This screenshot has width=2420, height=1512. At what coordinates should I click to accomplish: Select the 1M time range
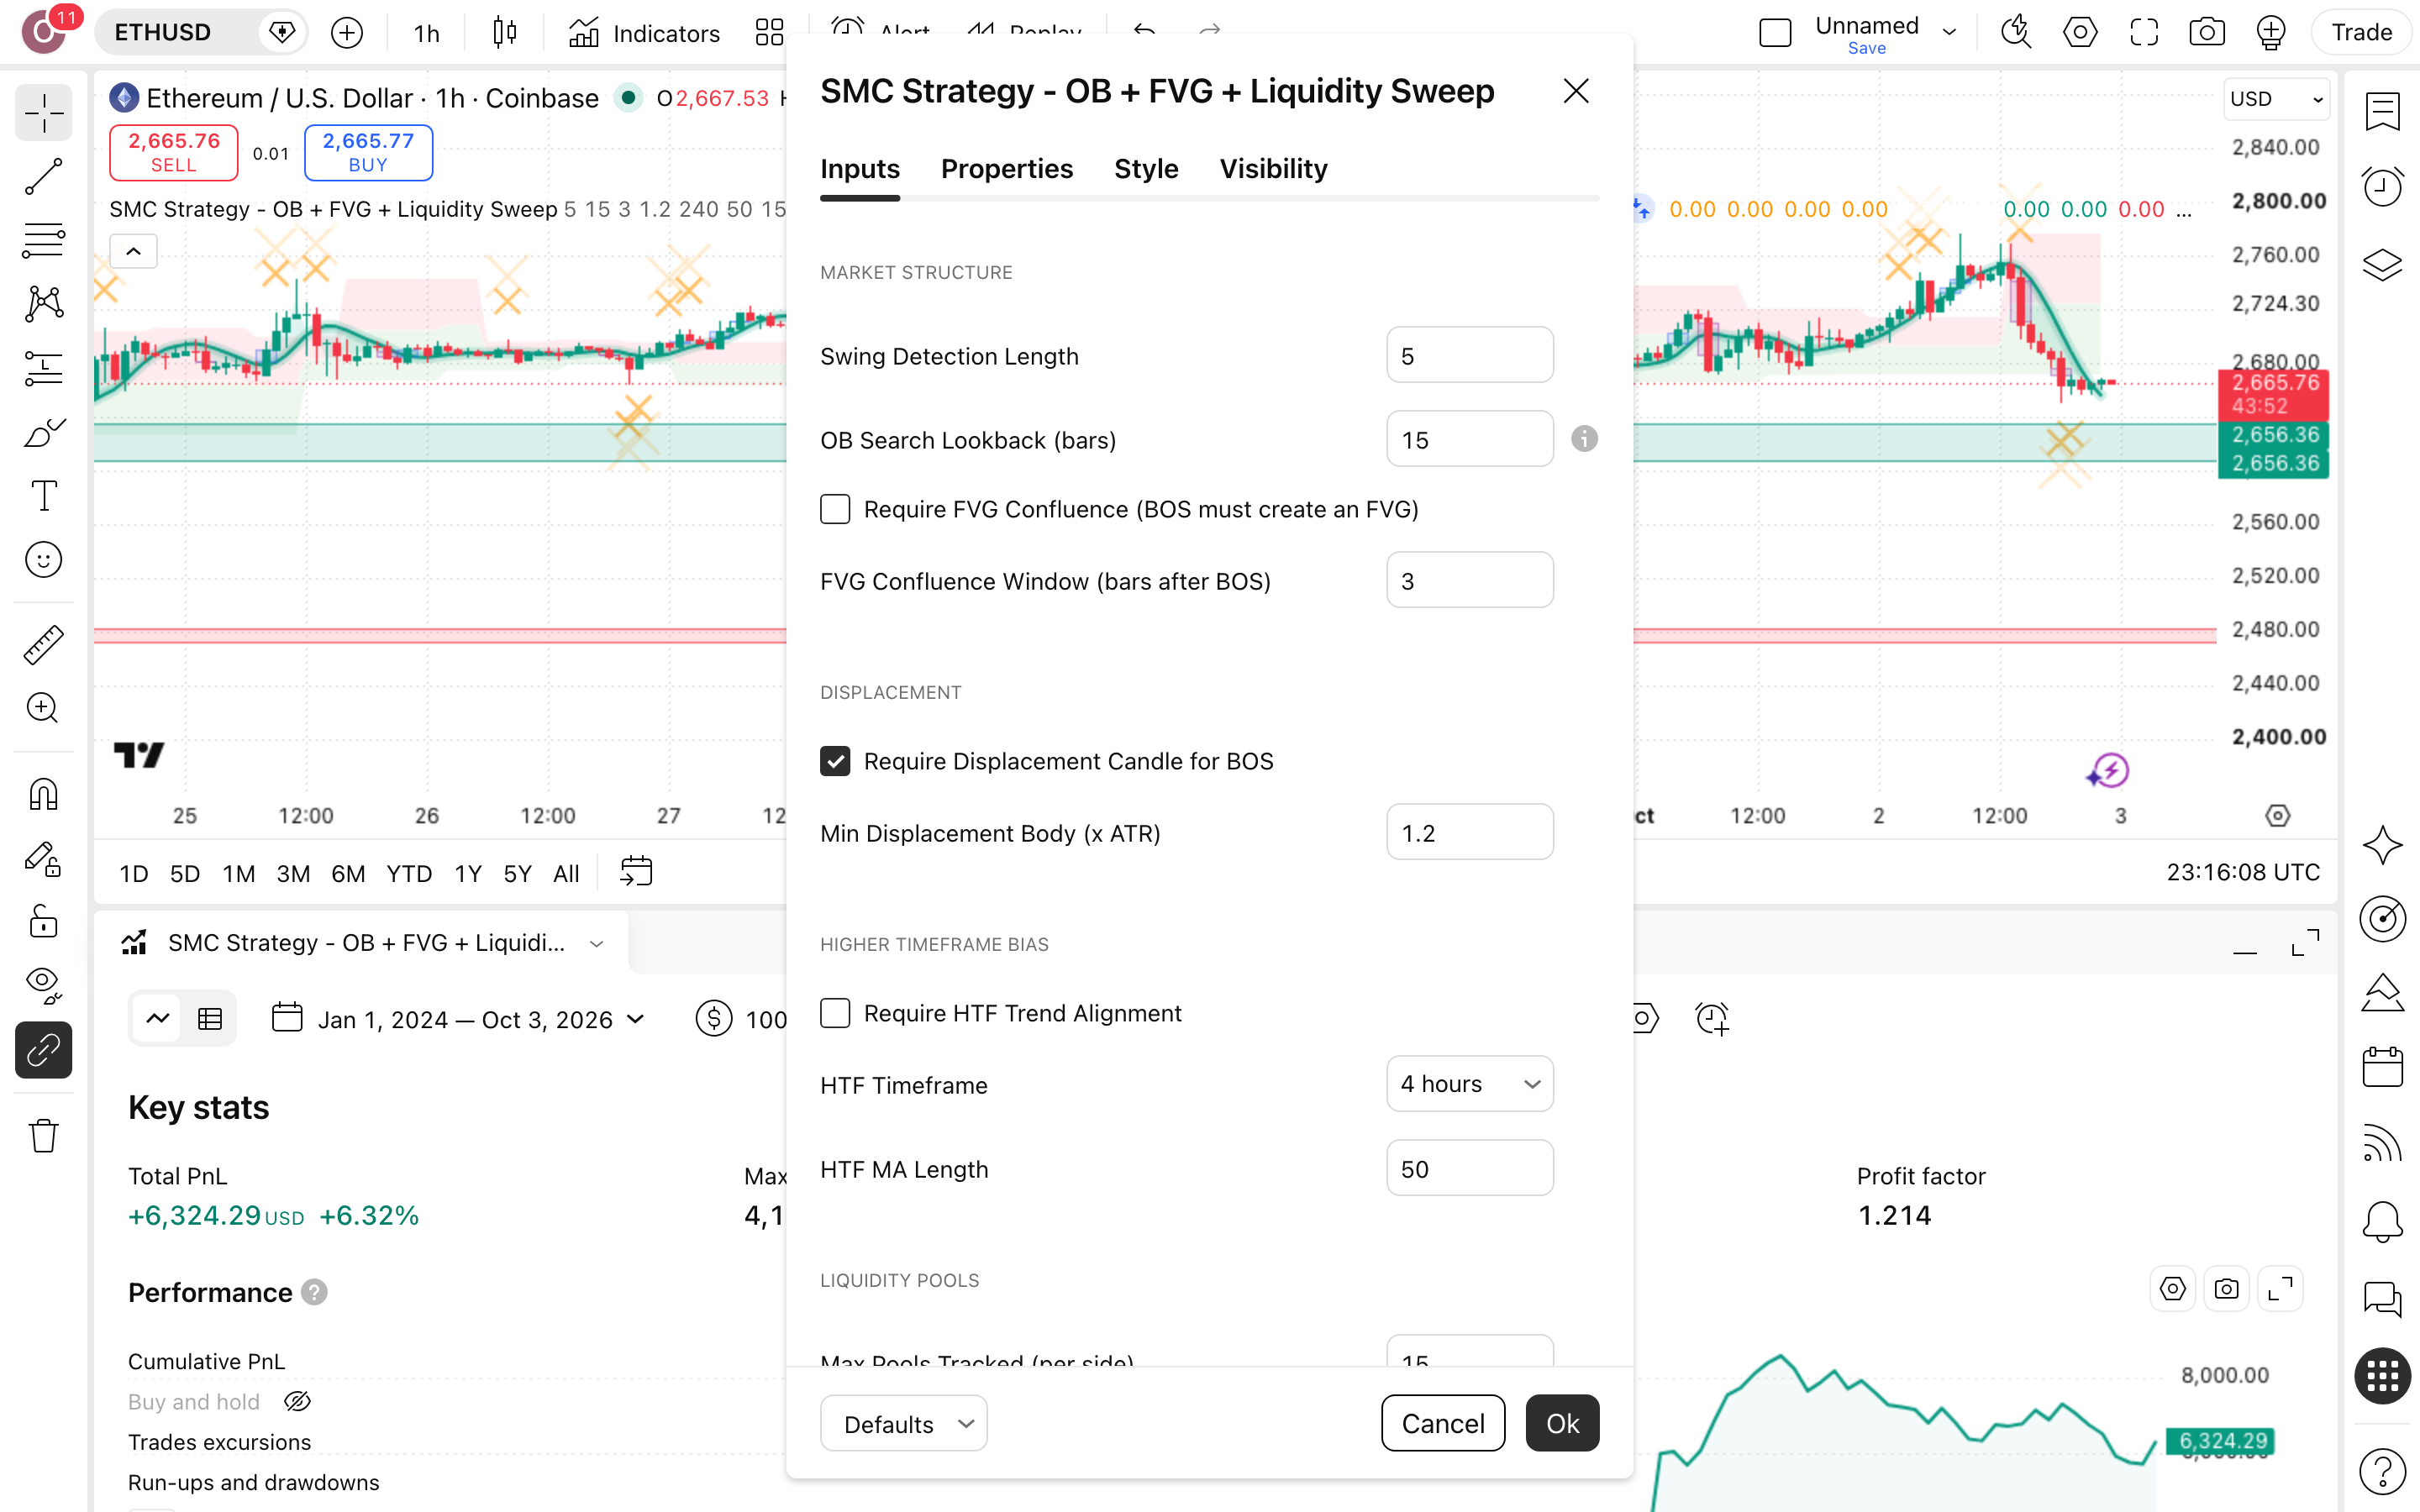[x=238, y=873]
